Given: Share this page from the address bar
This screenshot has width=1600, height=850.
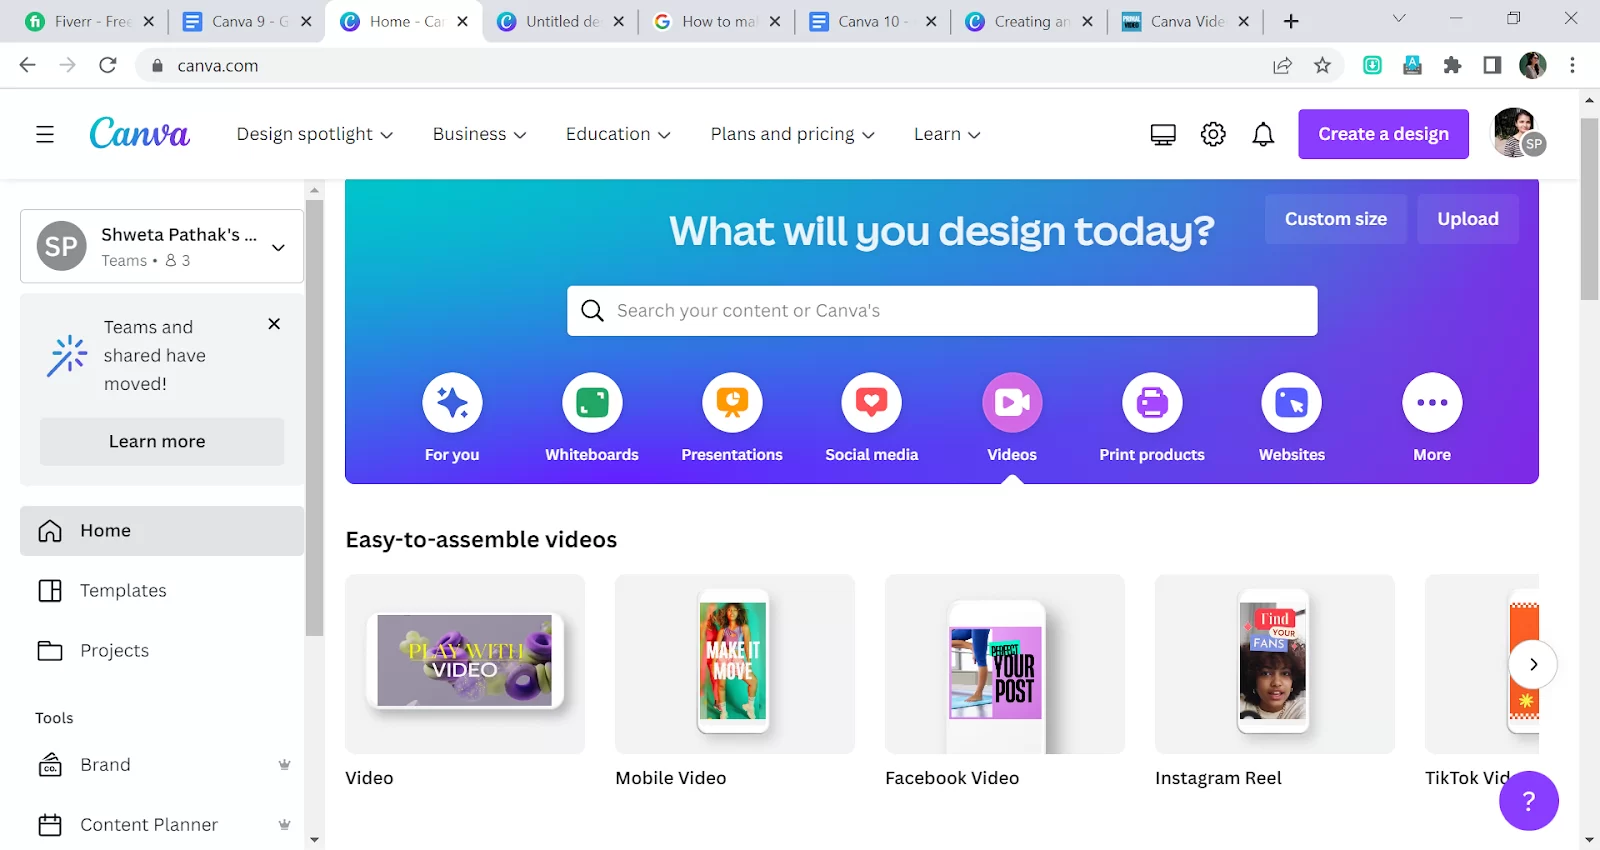Looking at the screenshot, I should pyautogui.click(x=1282, y=65).
